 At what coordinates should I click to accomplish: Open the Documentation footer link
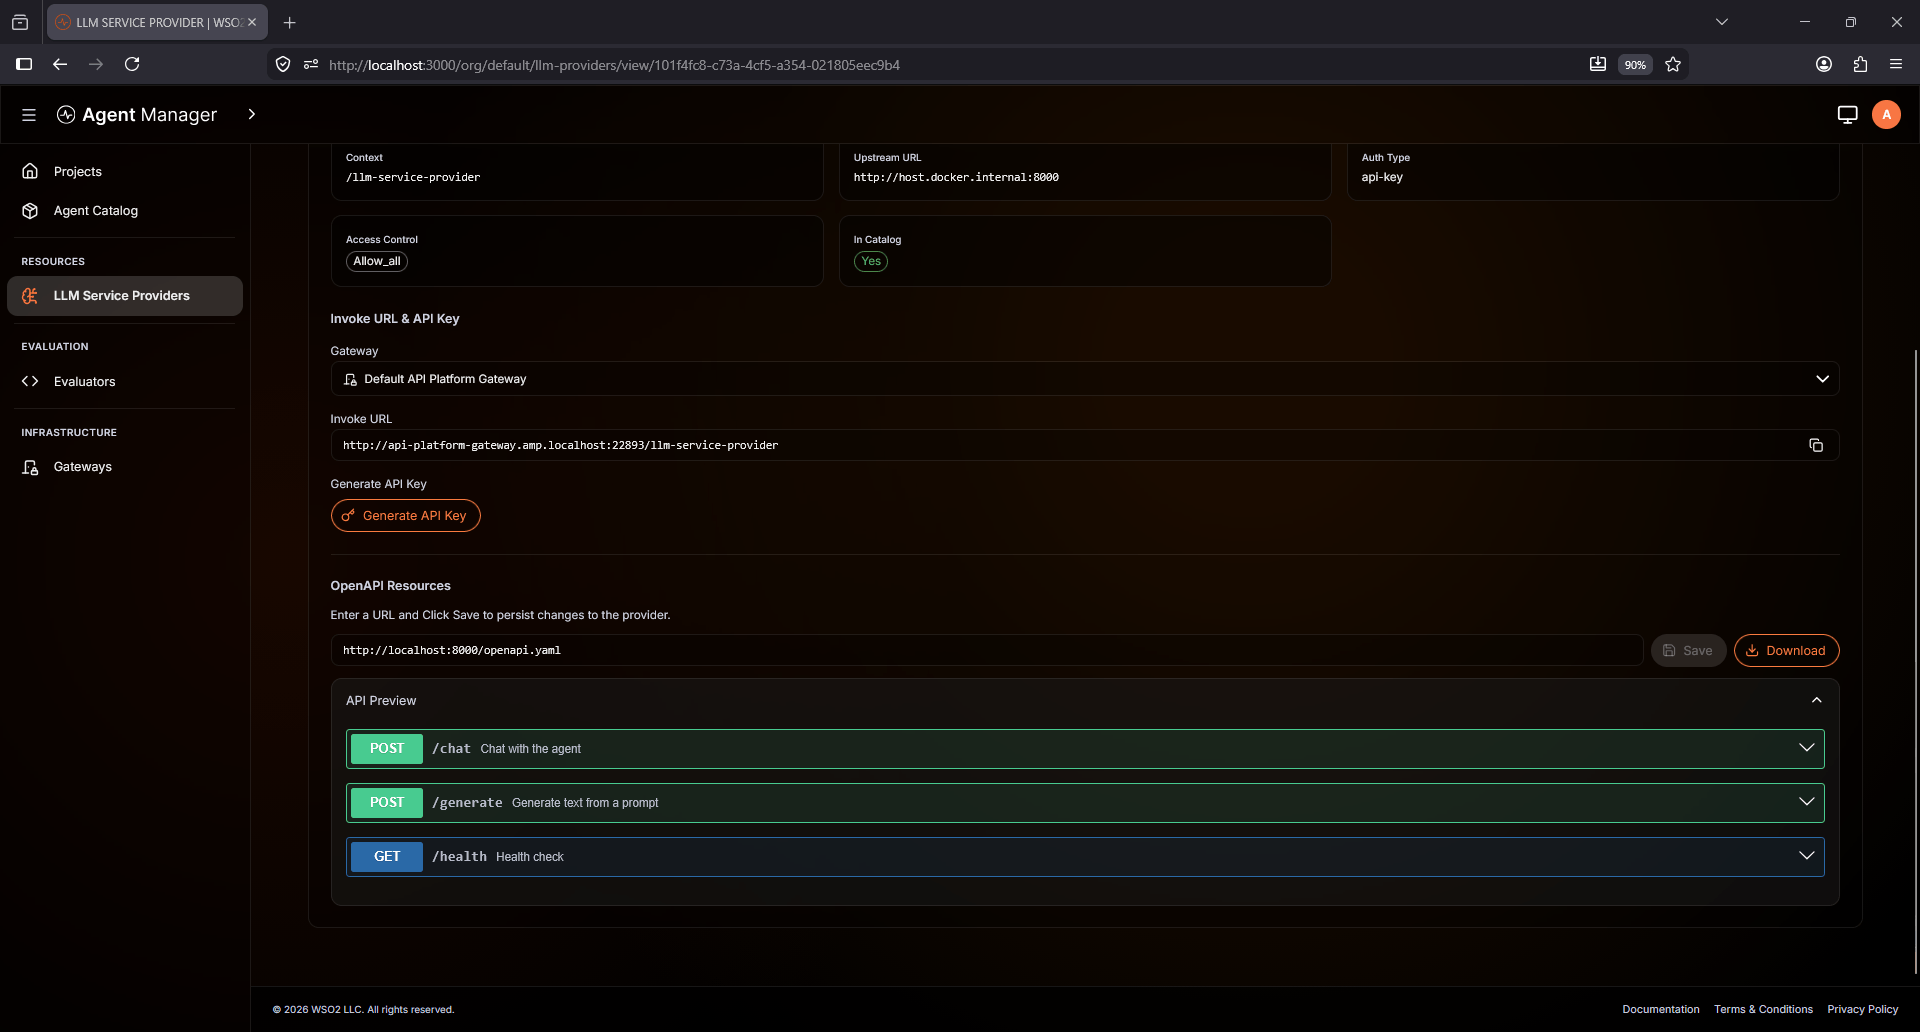(1661, 1010)
